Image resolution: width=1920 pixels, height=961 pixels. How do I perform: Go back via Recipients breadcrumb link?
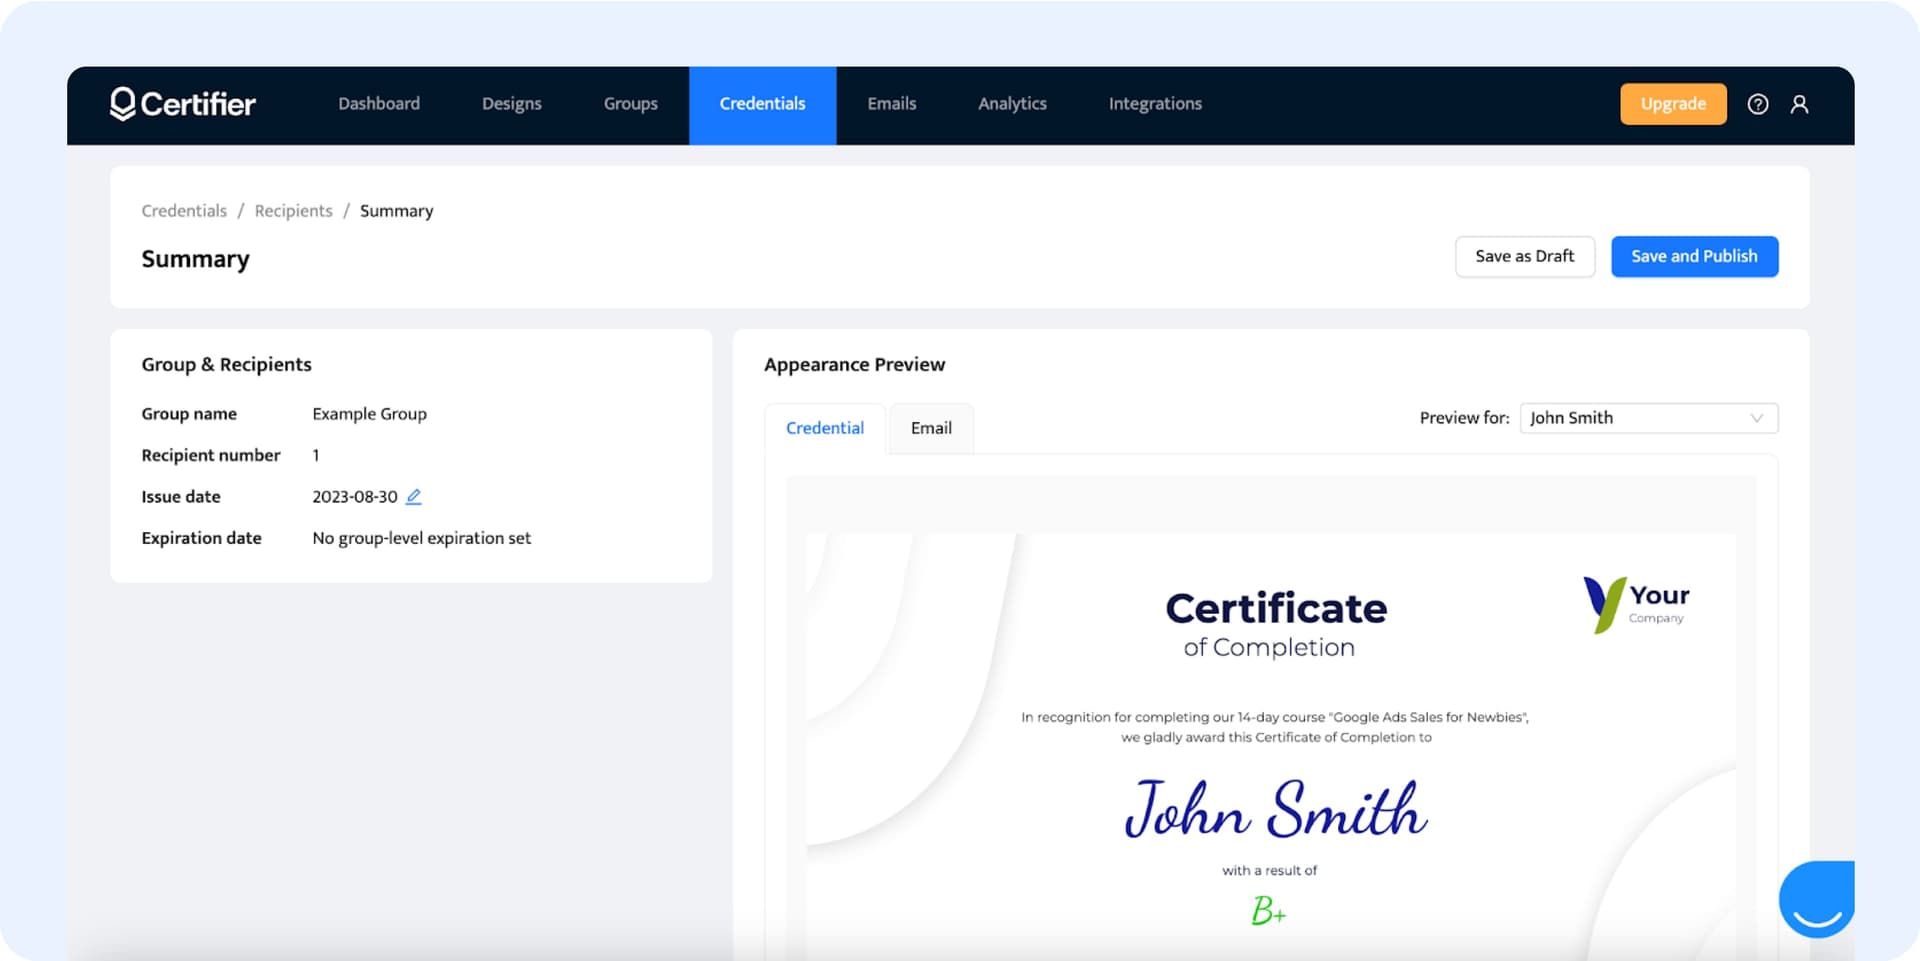coord(293,211)
